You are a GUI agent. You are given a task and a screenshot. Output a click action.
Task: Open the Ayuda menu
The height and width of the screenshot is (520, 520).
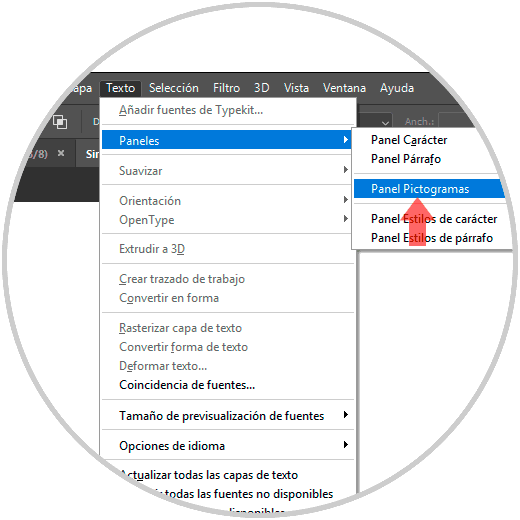[x=397, y=88]
